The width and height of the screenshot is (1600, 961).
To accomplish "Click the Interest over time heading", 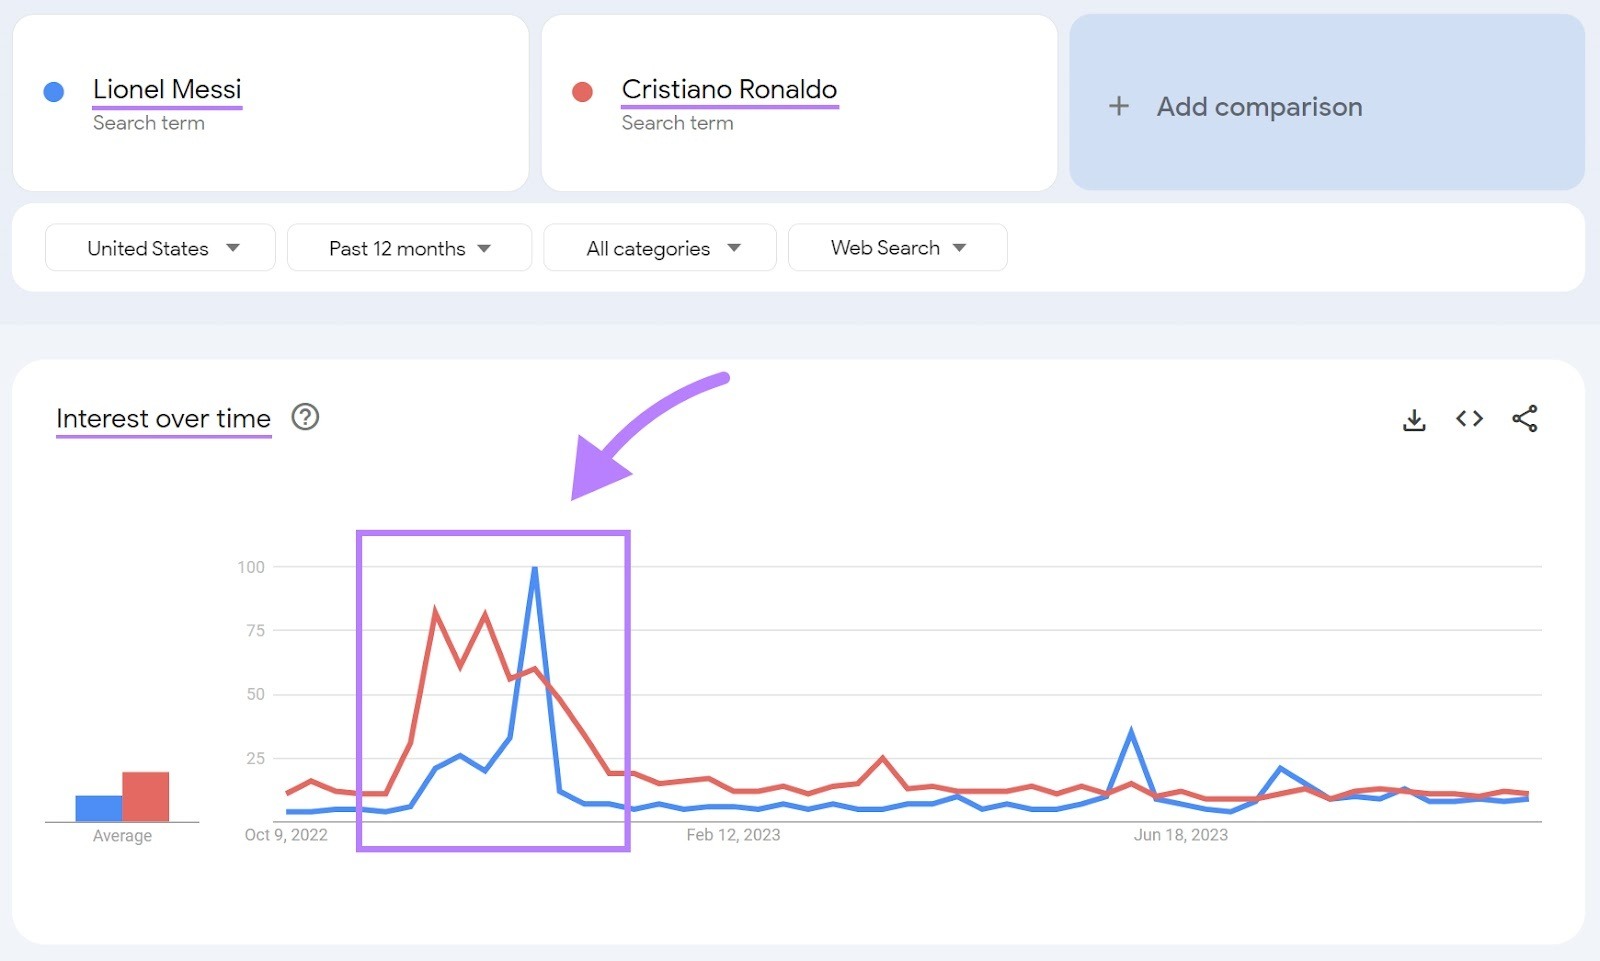I will click(x=163, y=418).
